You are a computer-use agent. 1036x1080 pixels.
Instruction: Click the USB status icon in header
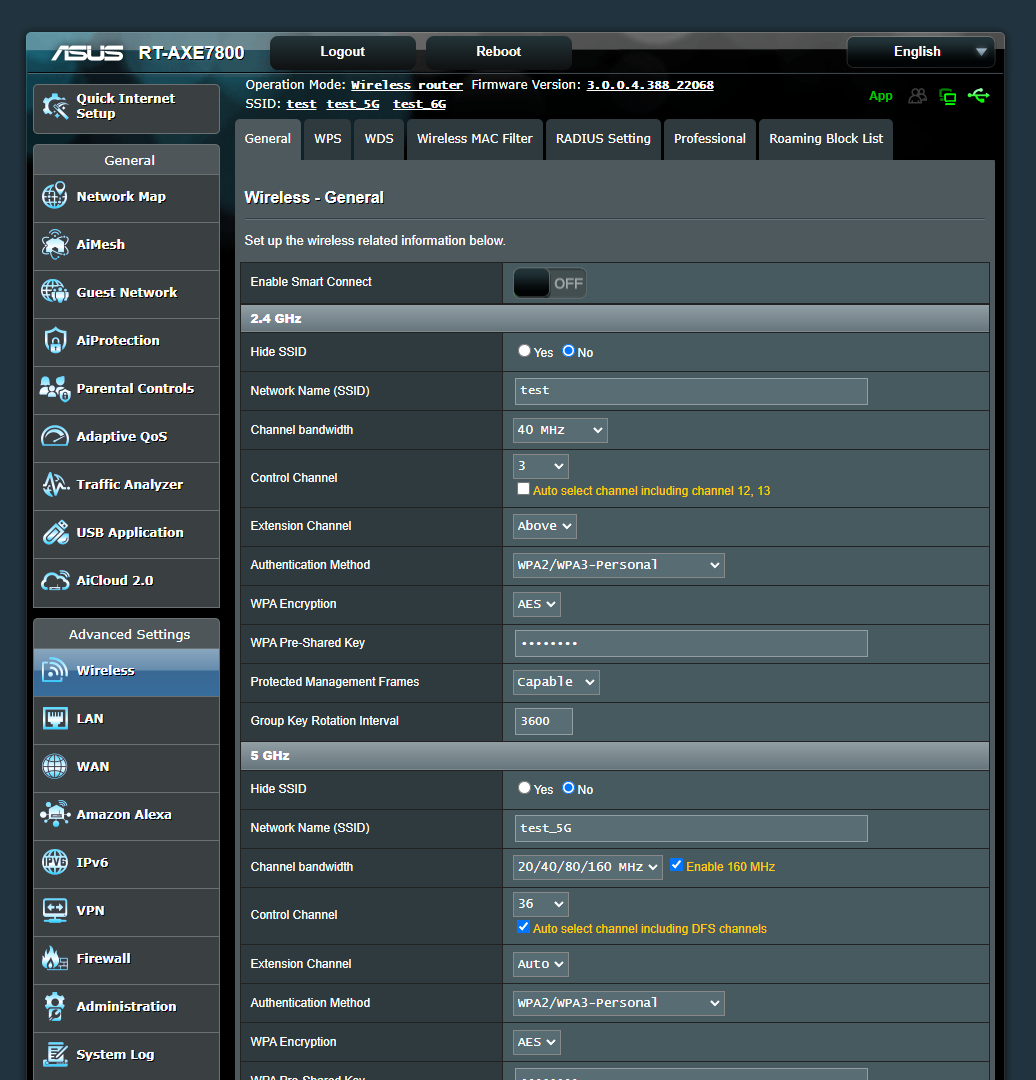coord(979,96)
